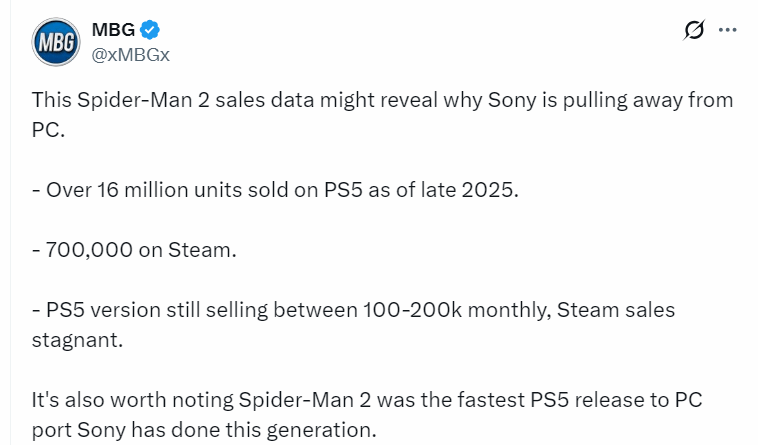Click "Steam sales" phrase in third bullet
This screenshot has width=758, height=445.
click(621, 310)
